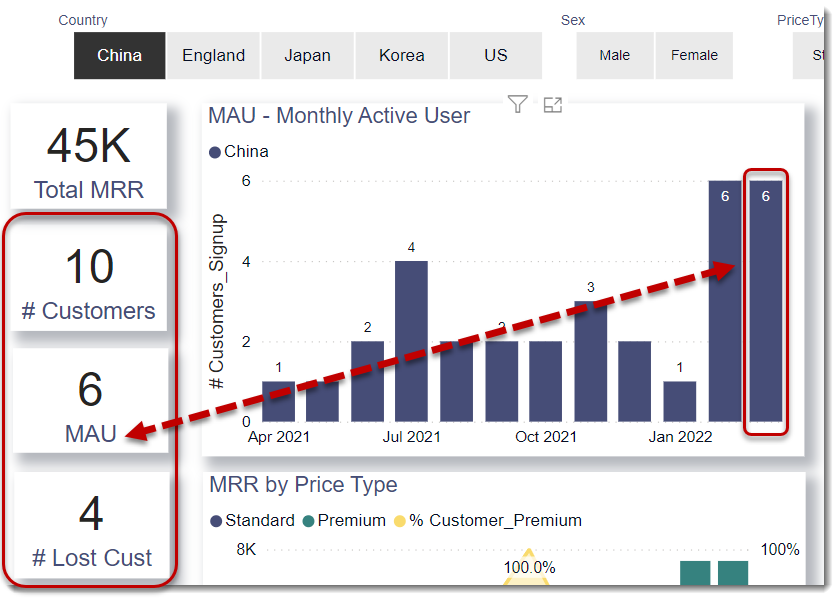Select the Jan 2022 bar labeled 1
This screenshot has height=600, width=839.
tap(680, 401)
